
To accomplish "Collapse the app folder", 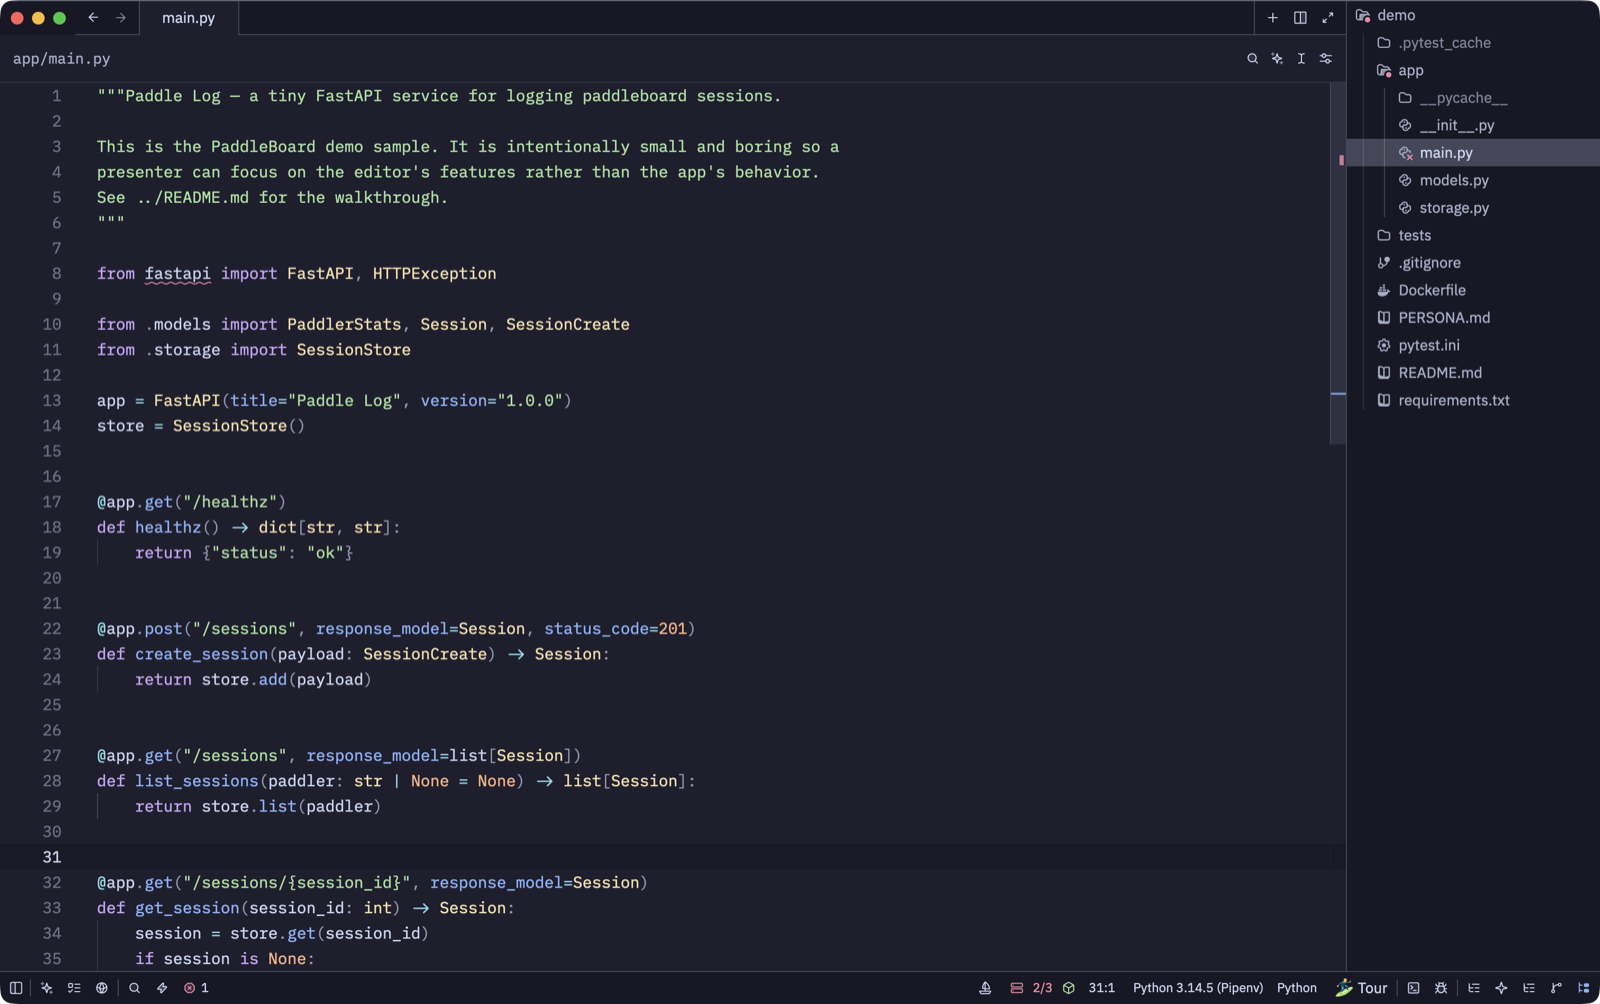I will pos(1474,70).
